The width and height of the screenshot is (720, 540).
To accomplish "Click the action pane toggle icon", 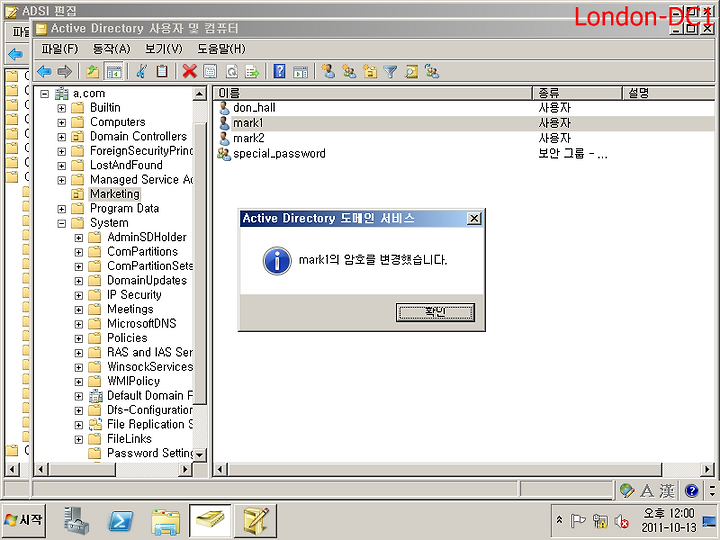I will (300, 71).
